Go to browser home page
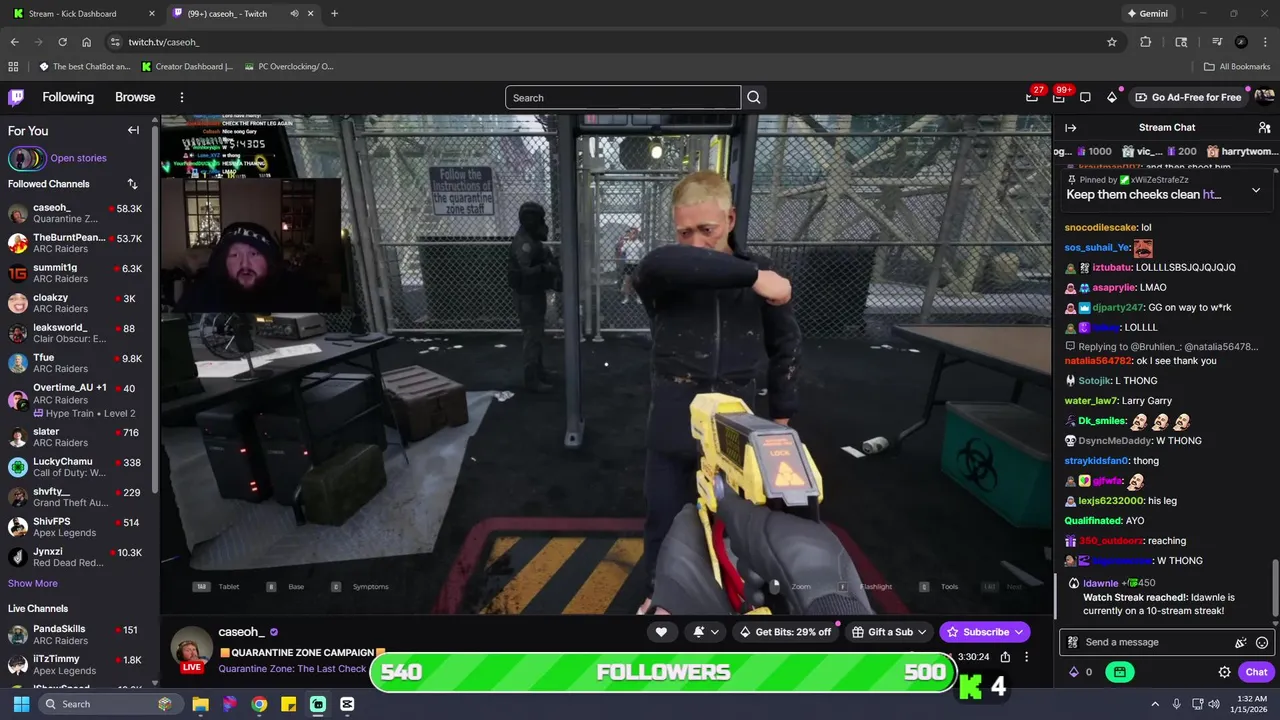 click(87, 42)
